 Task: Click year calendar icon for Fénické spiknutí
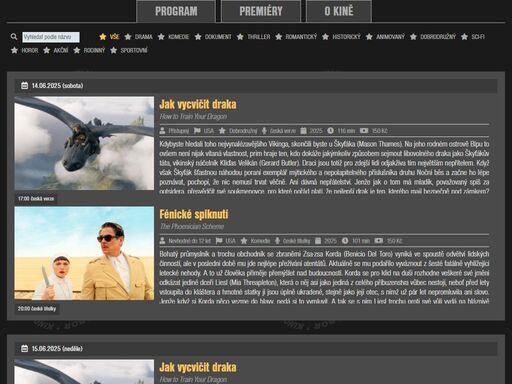point(318,241)
